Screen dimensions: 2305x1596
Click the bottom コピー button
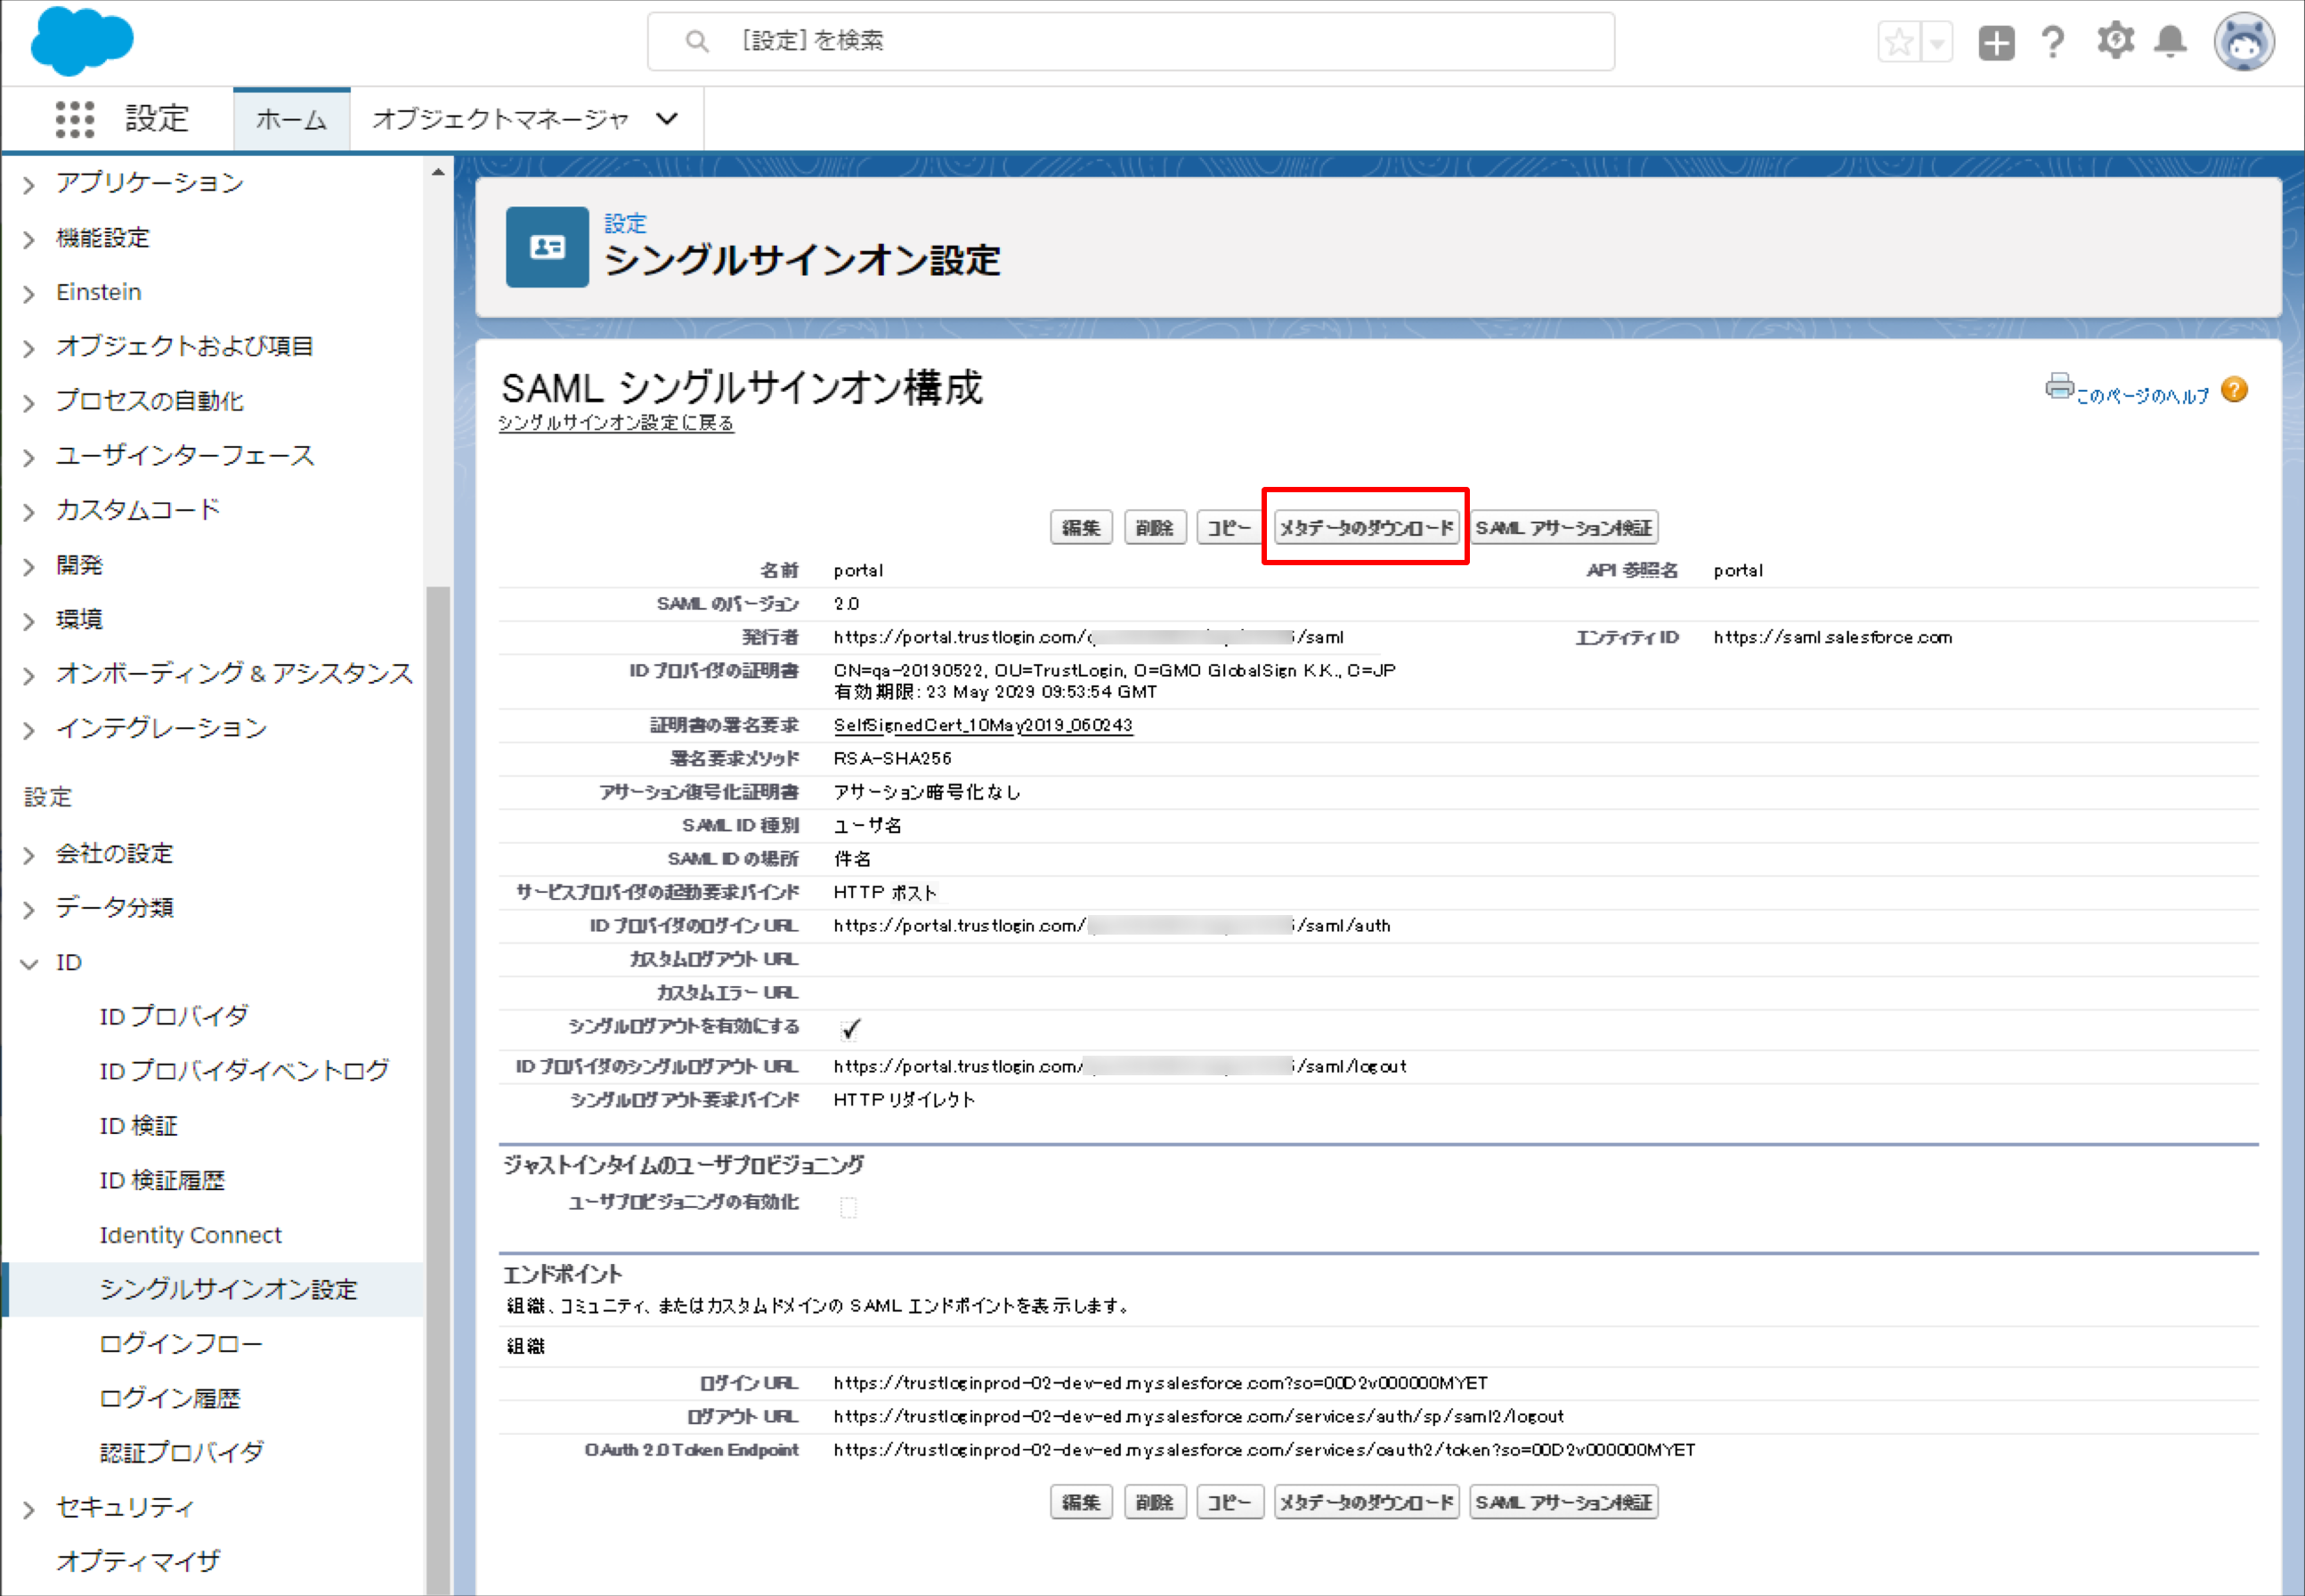pyautogui.click(x=1229, y=1502)
